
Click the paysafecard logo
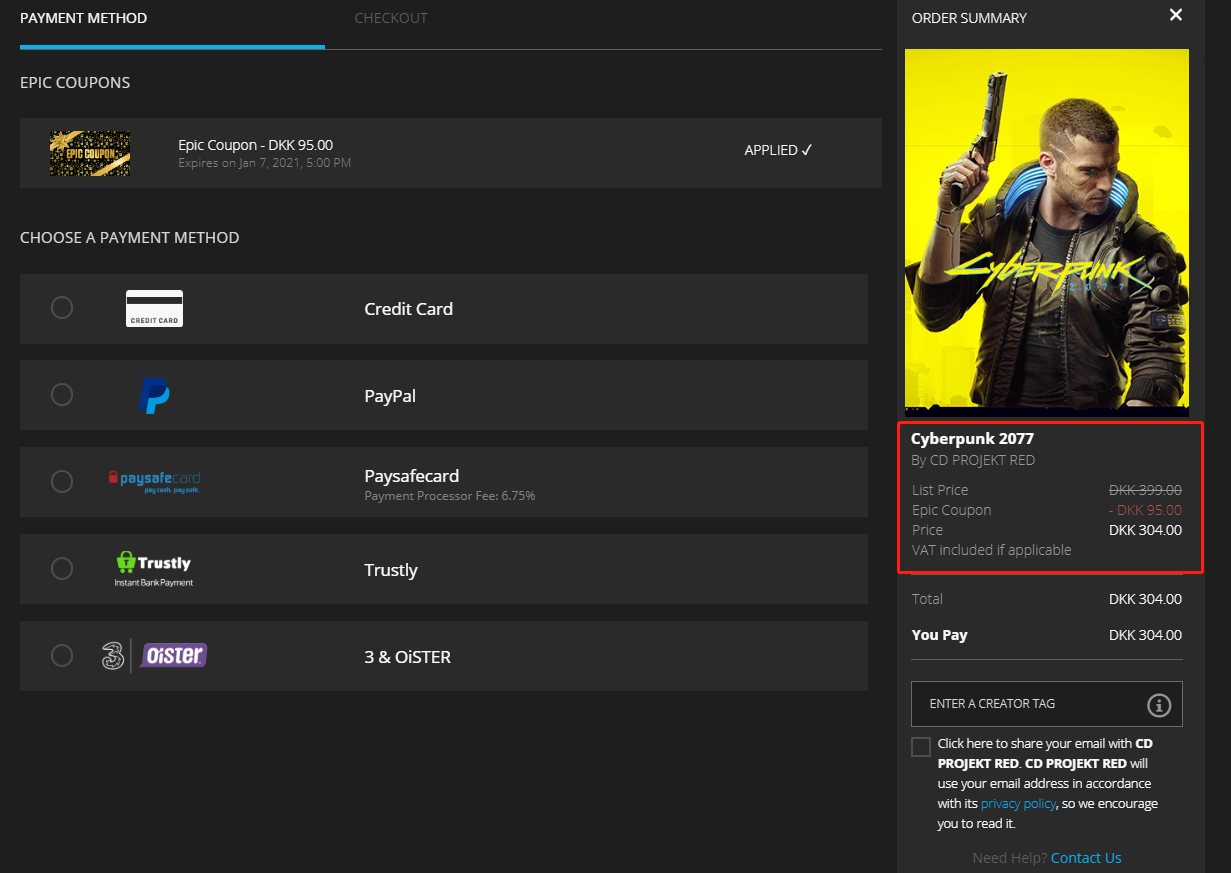click(x=154, y=481)
